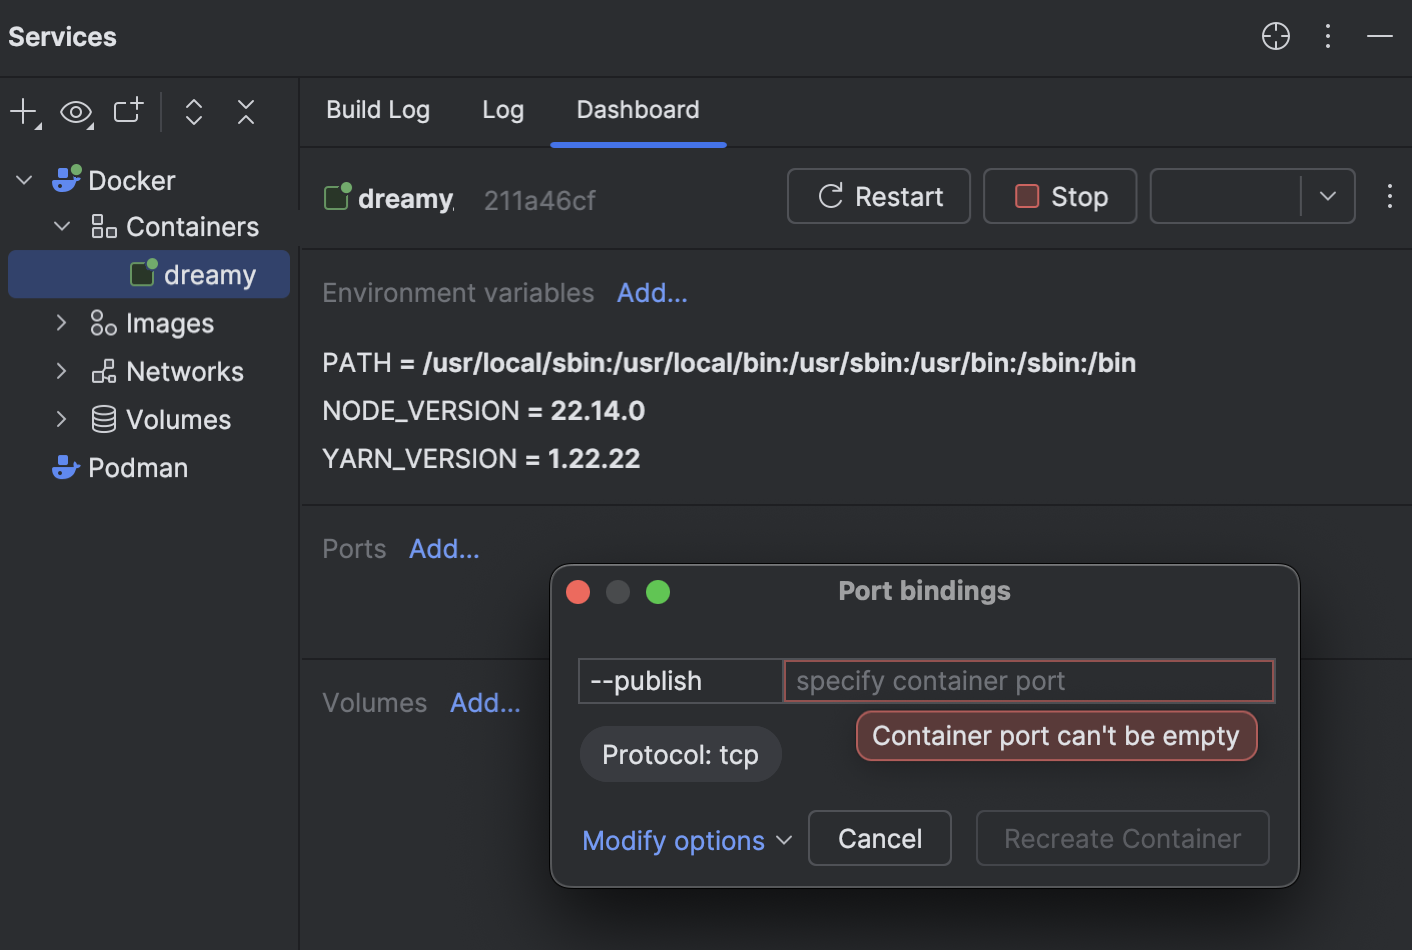Click the Podman icon in the sidebar

click(x=64, y=467)
